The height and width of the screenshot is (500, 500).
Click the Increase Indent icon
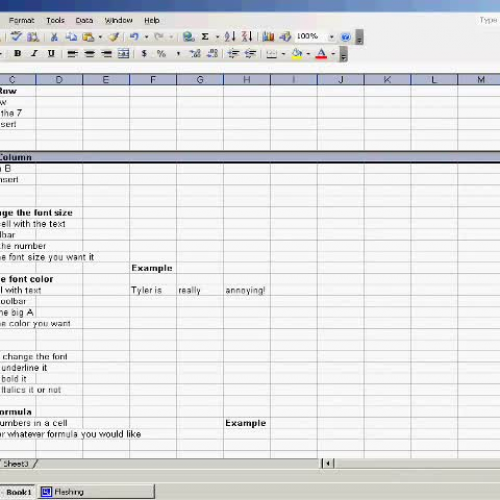pyautogui.click(x=250, y=54)
